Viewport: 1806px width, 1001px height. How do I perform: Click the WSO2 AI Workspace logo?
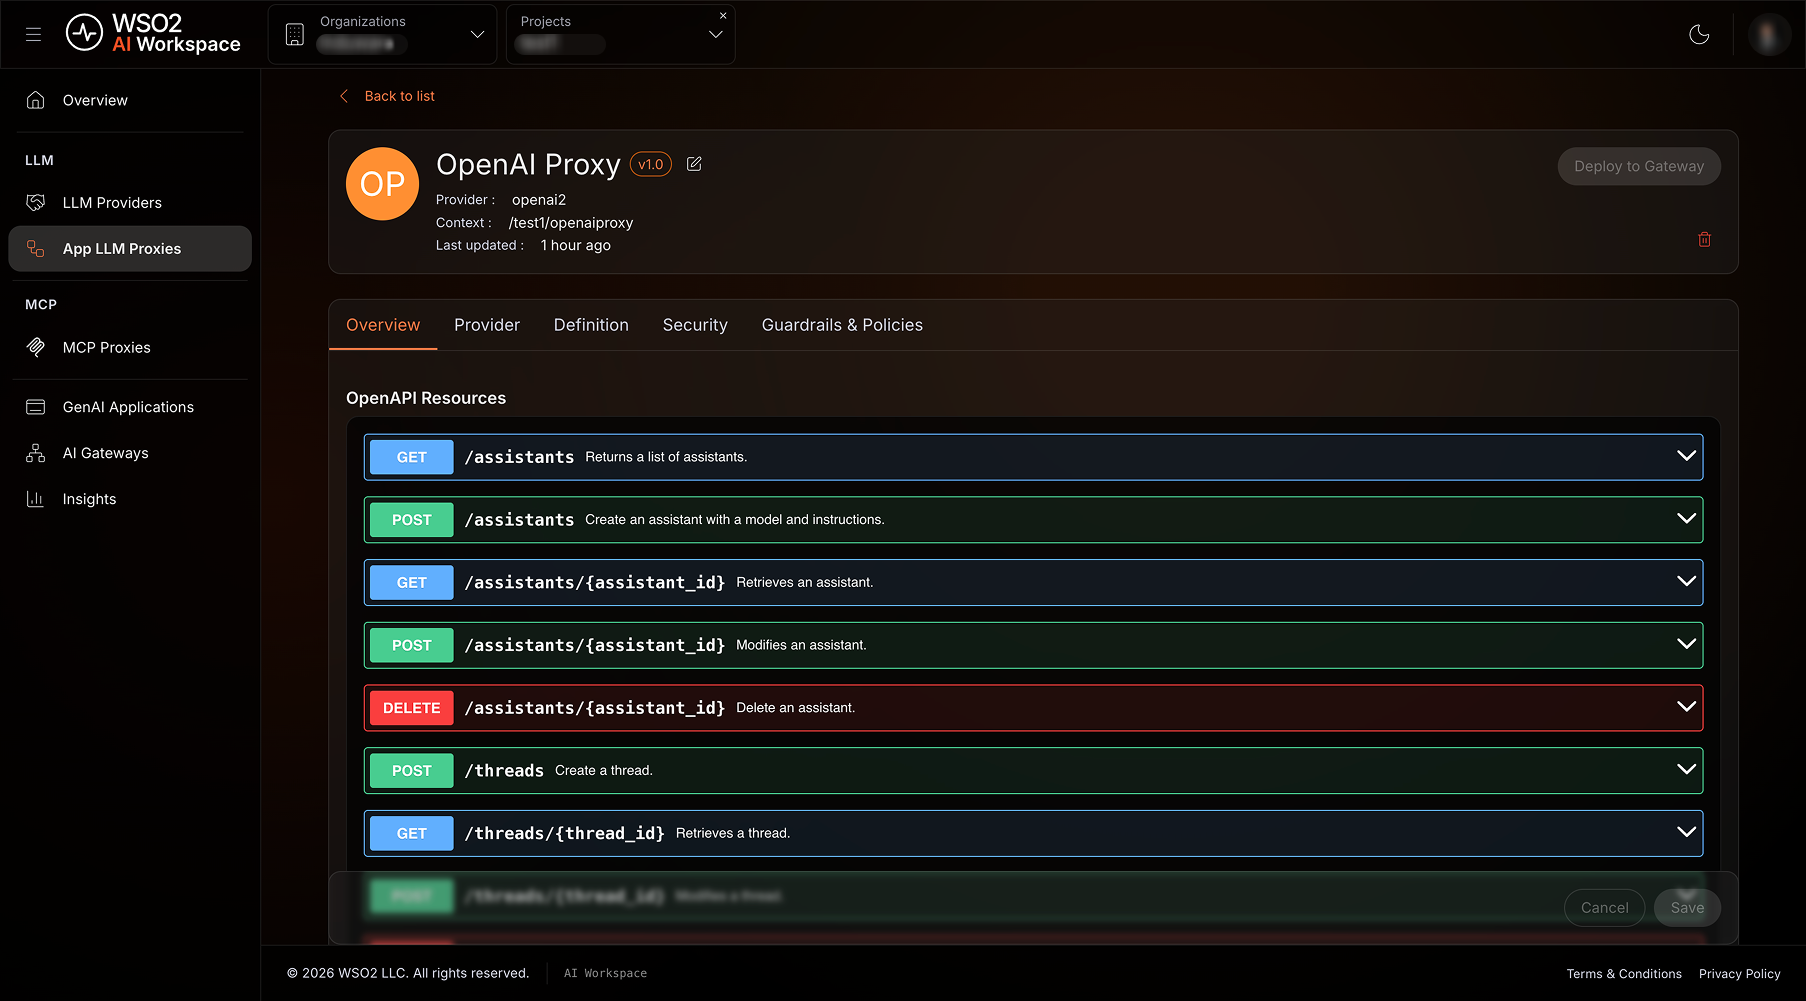(x=153, y=33)
